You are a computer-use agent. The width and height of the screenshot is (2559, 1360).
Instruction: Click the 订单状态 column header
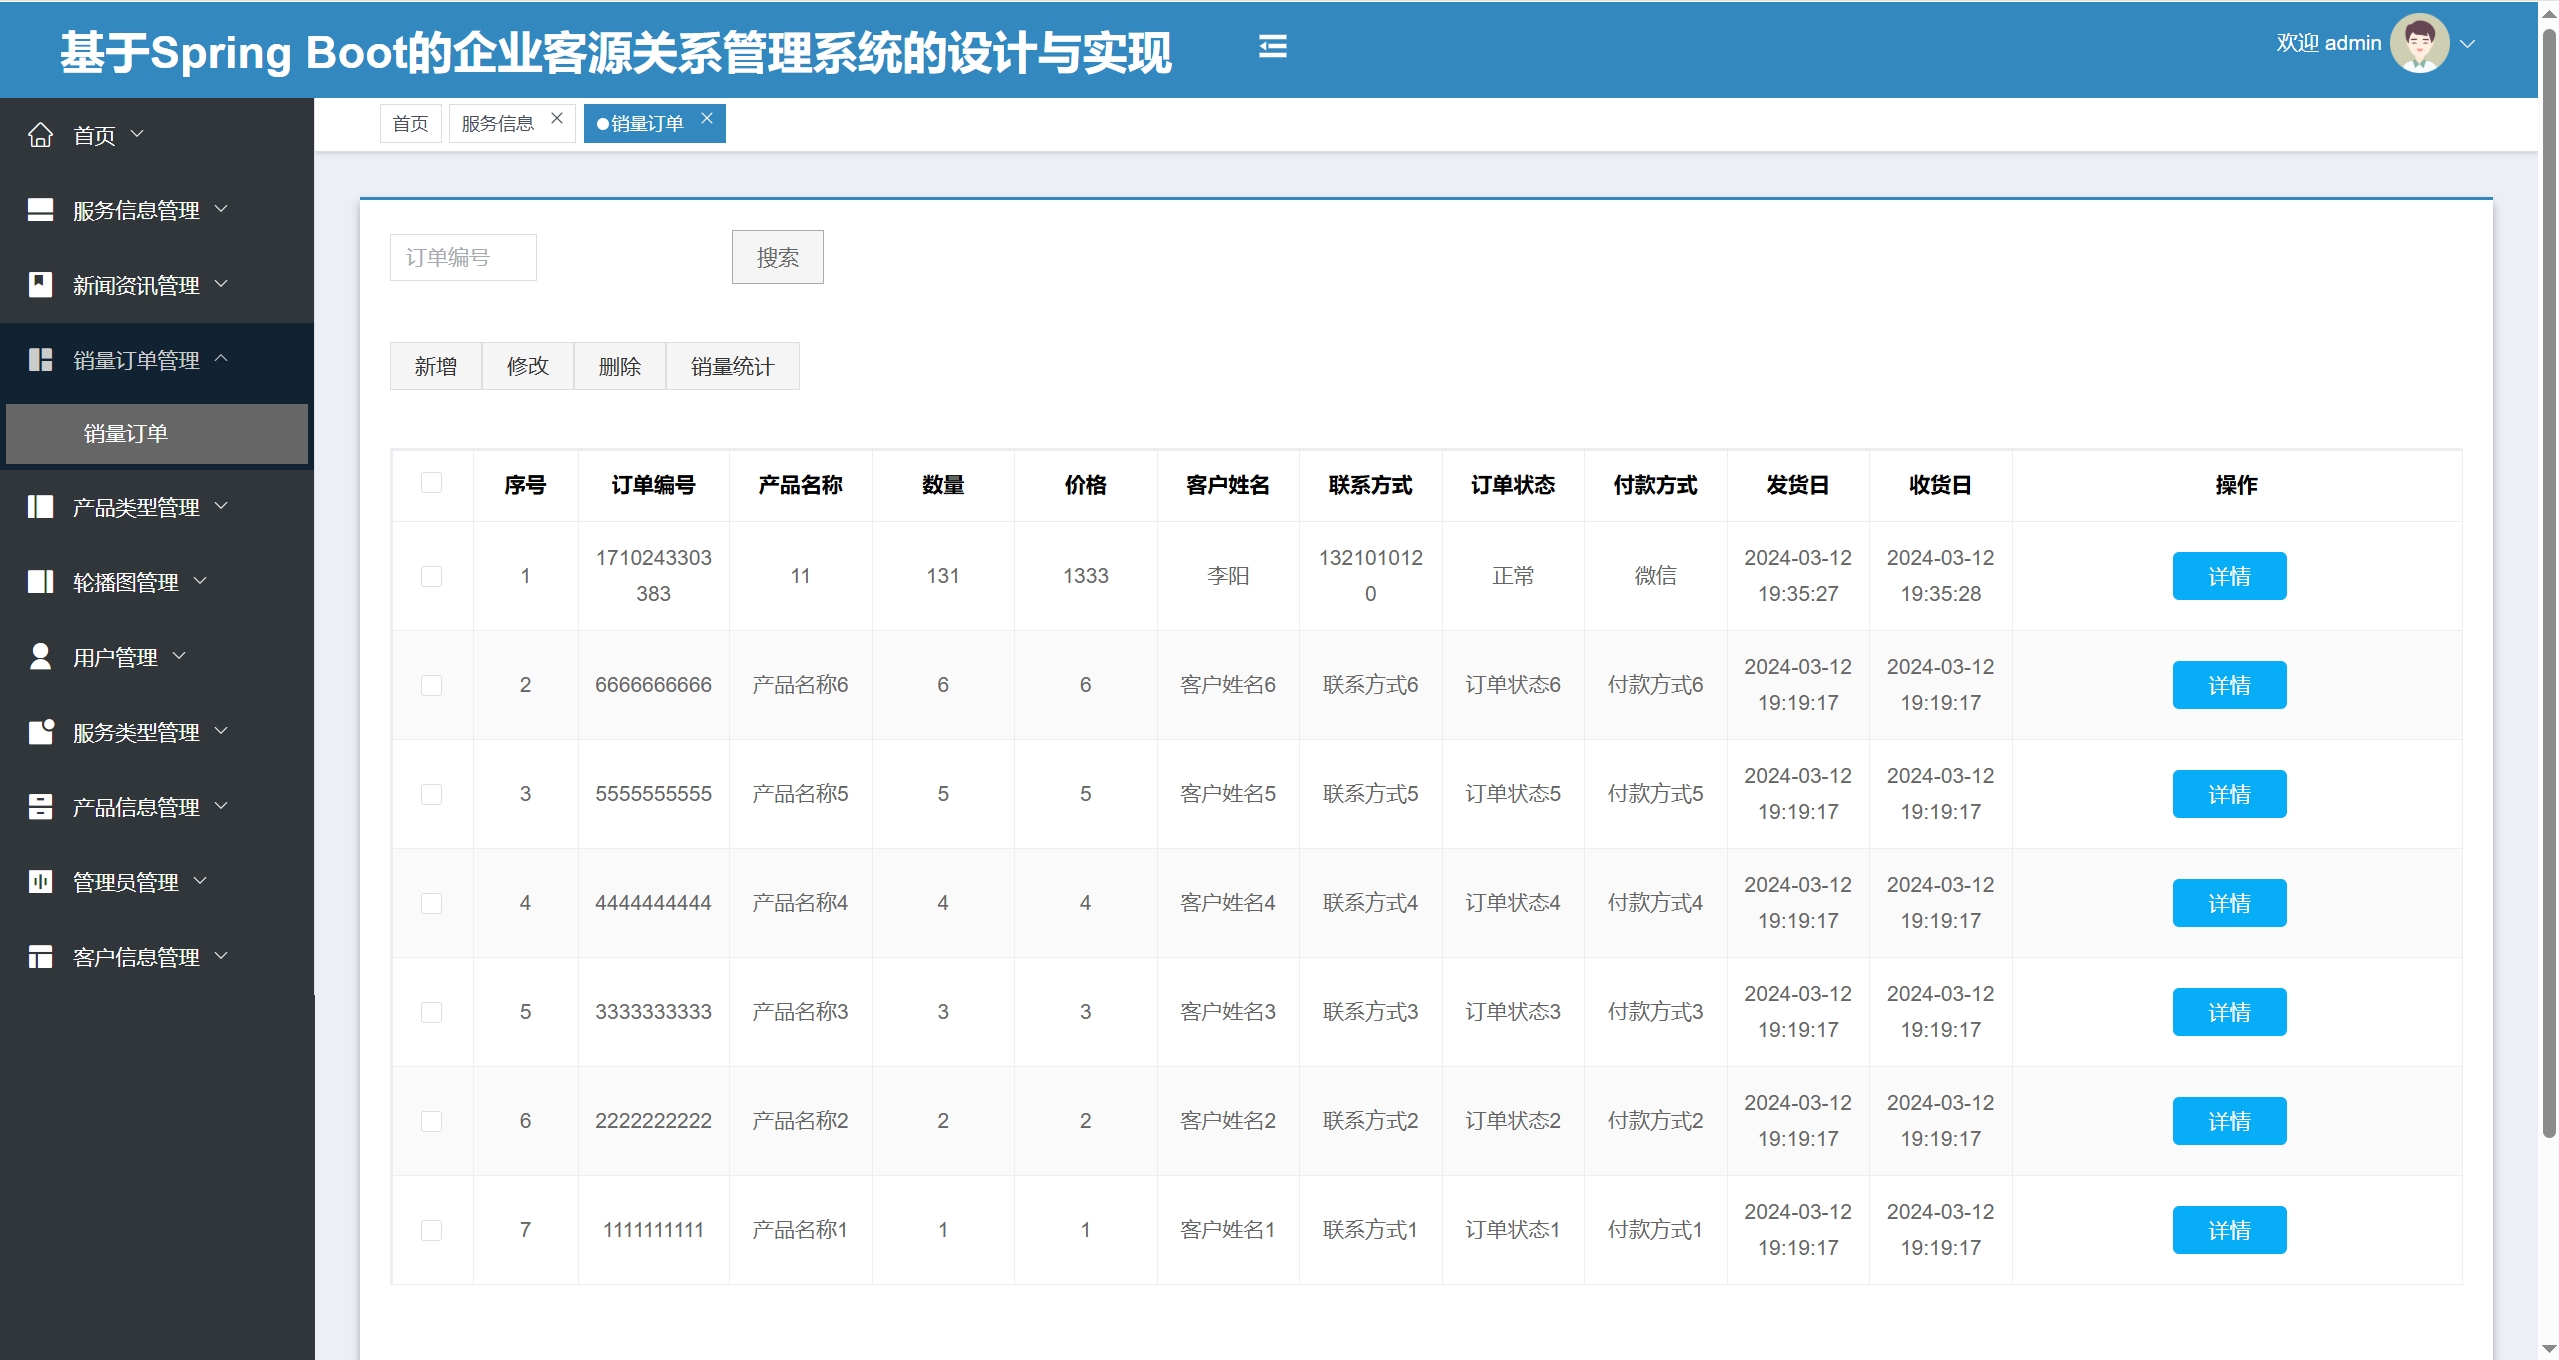1513,486
